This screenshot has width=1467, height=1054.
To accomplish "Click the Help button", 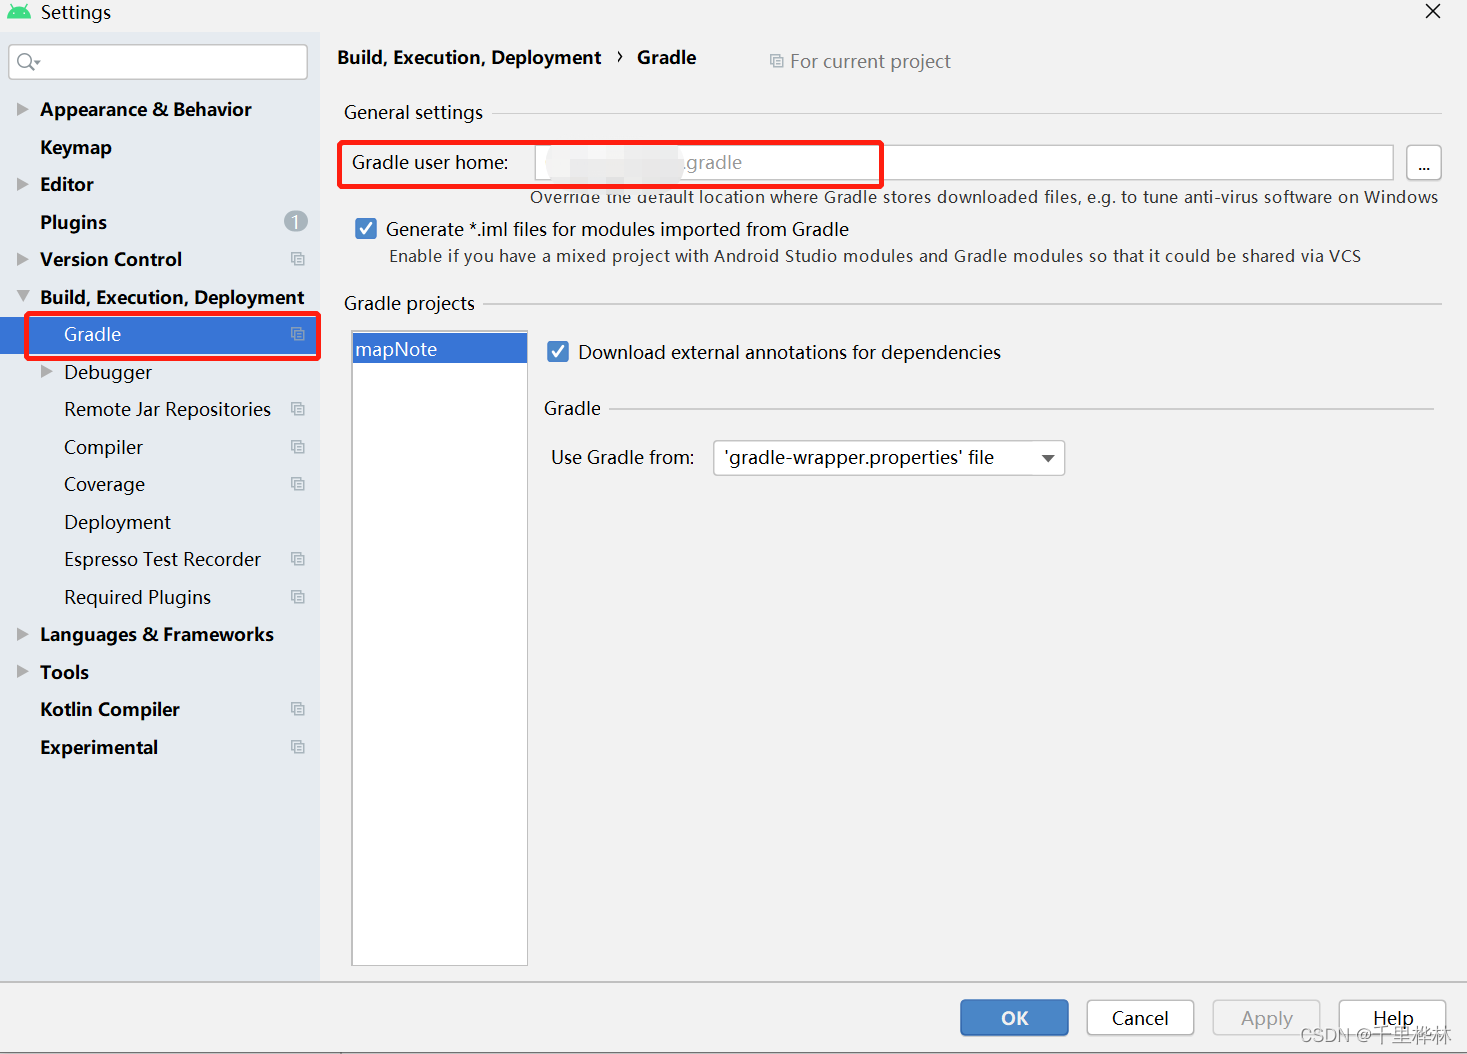I will pyautogui.click(x=1392, y=1018).
